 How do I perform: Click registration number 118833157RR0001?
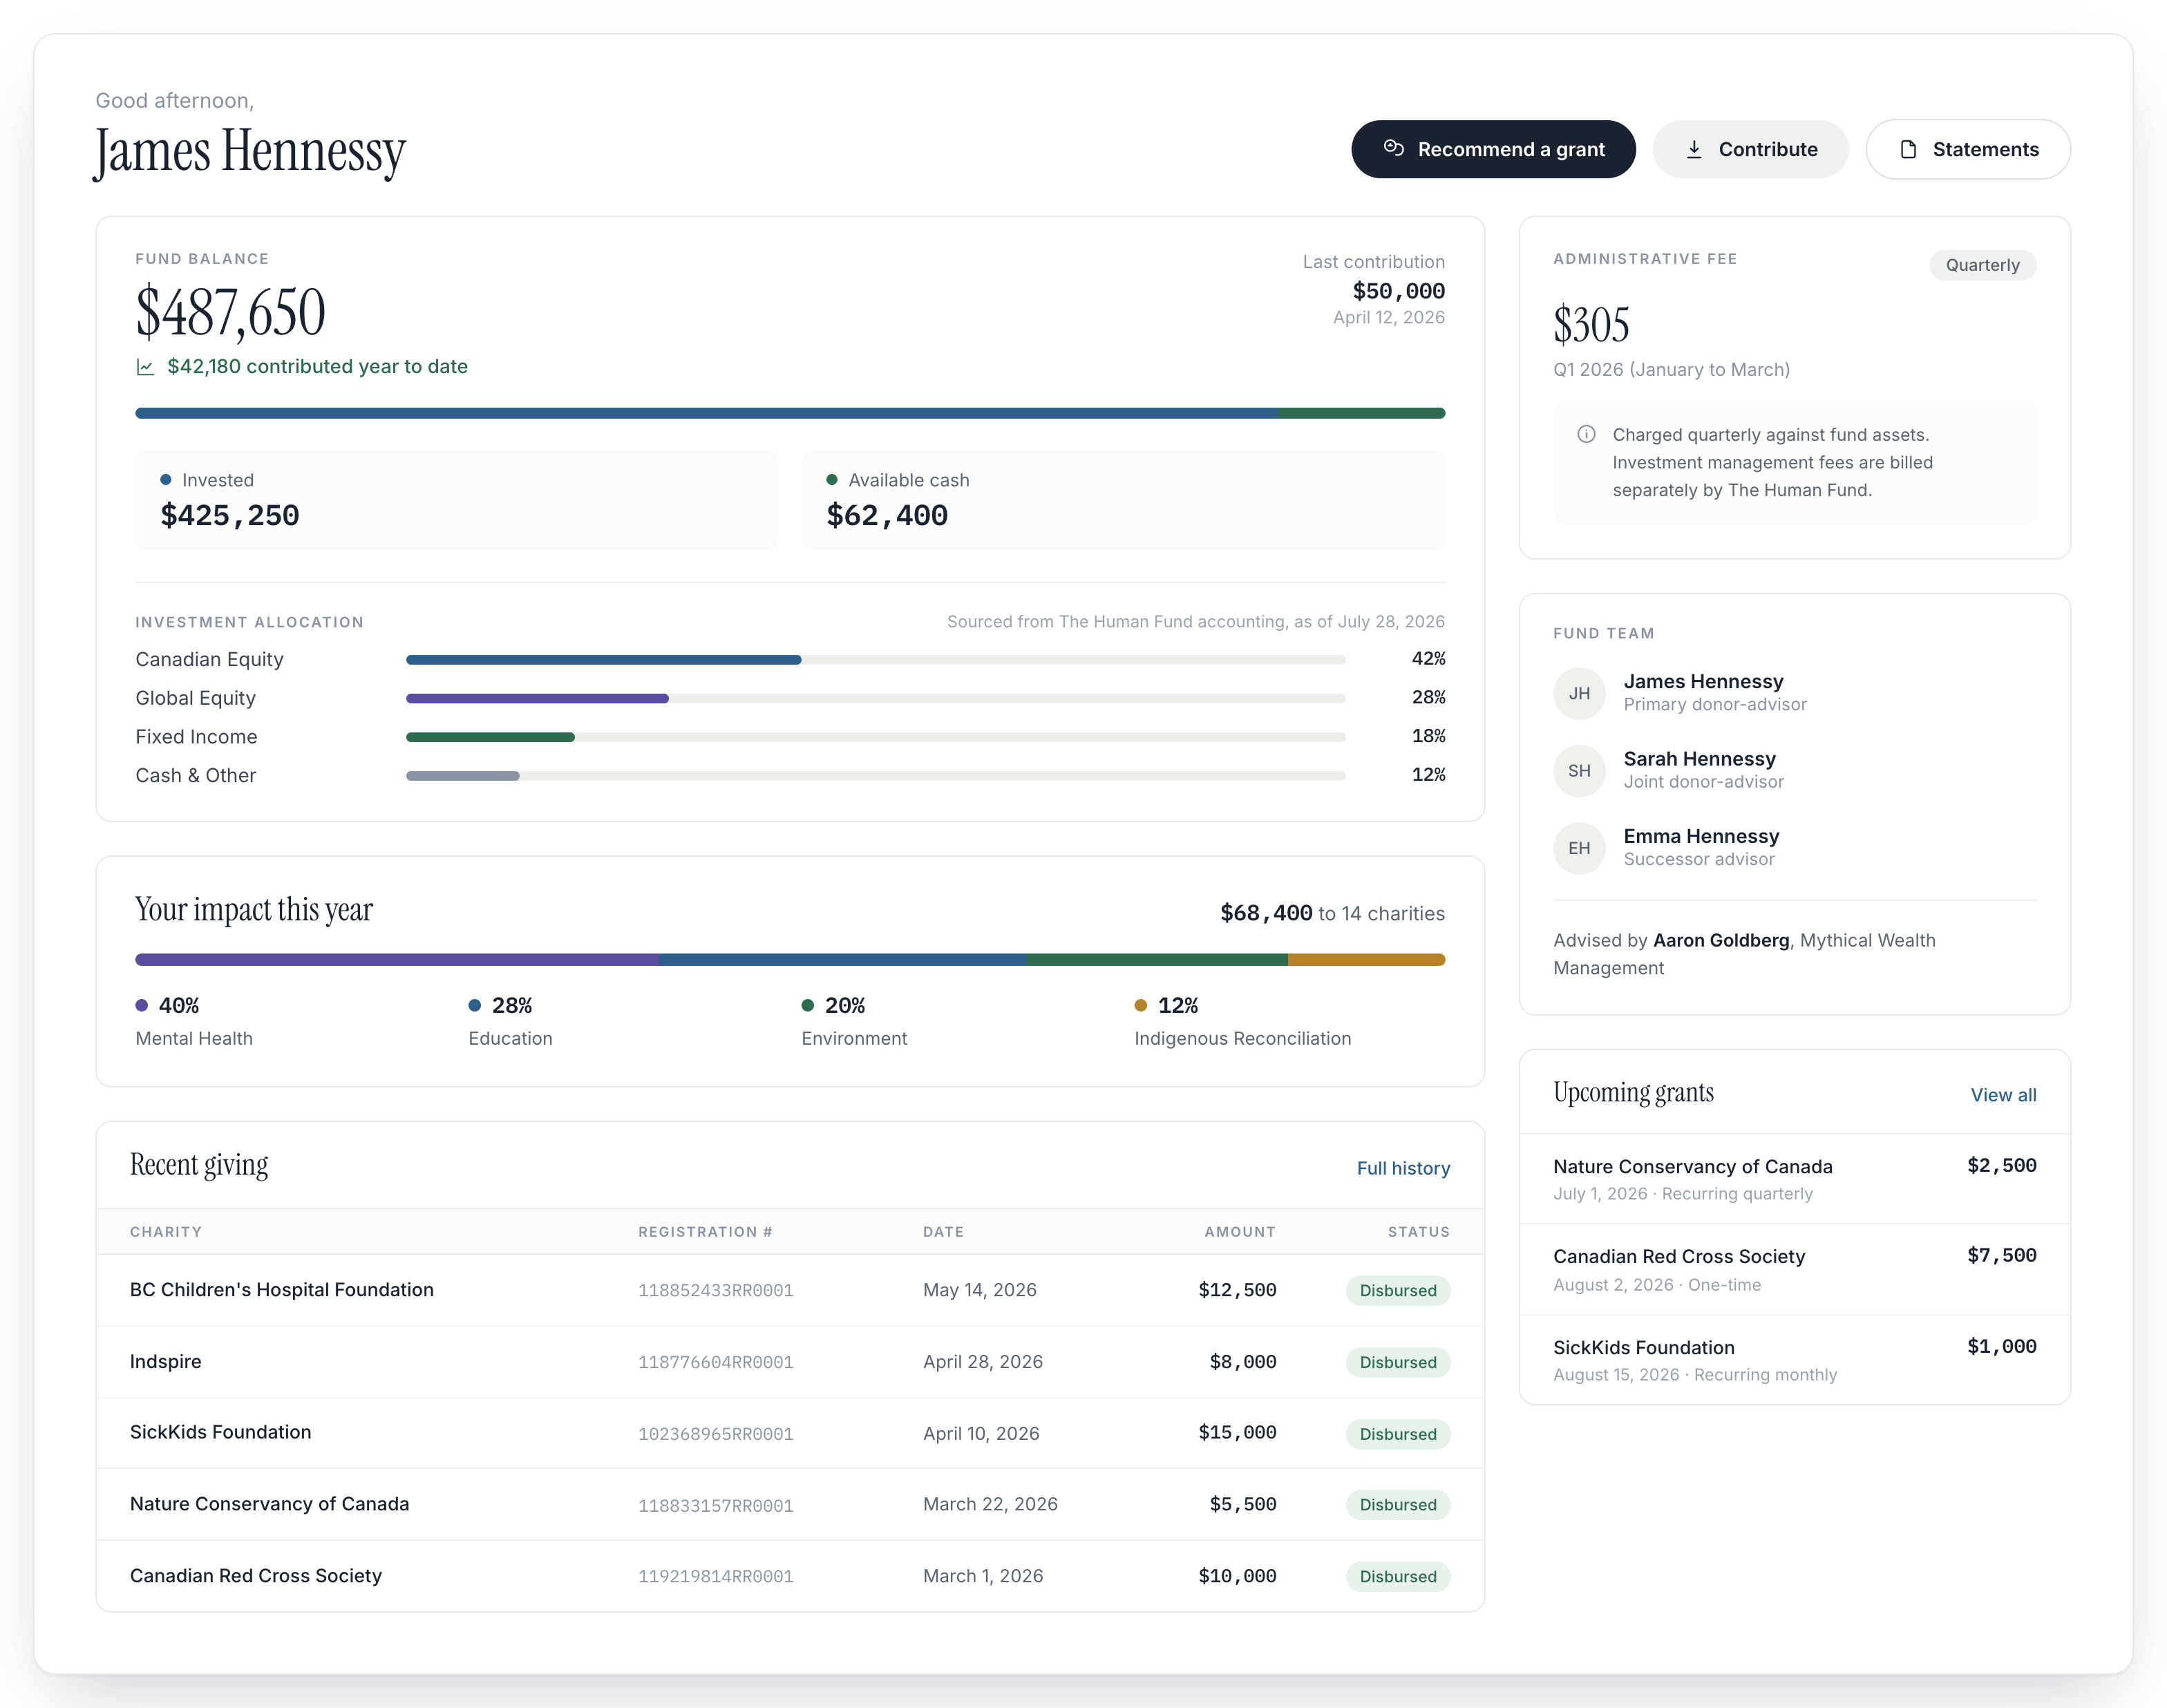716,1506
